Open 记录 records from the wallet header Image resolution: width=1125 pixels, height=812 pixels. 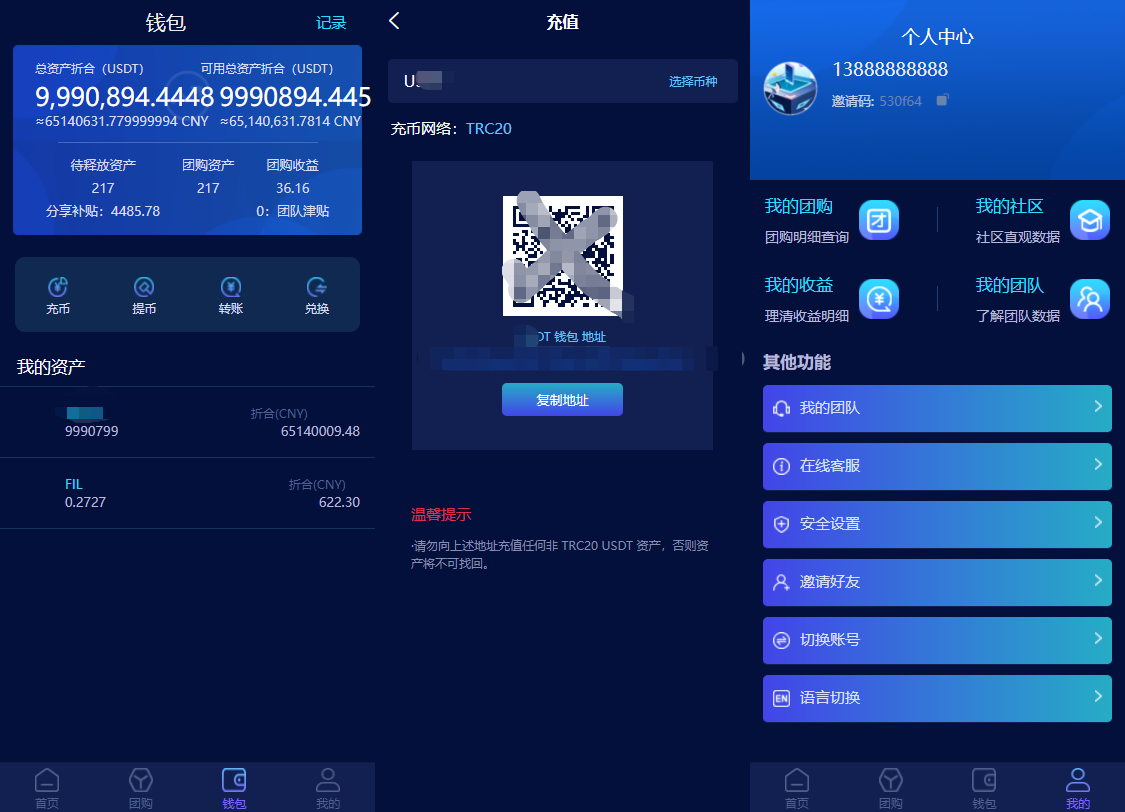point(331,23)
